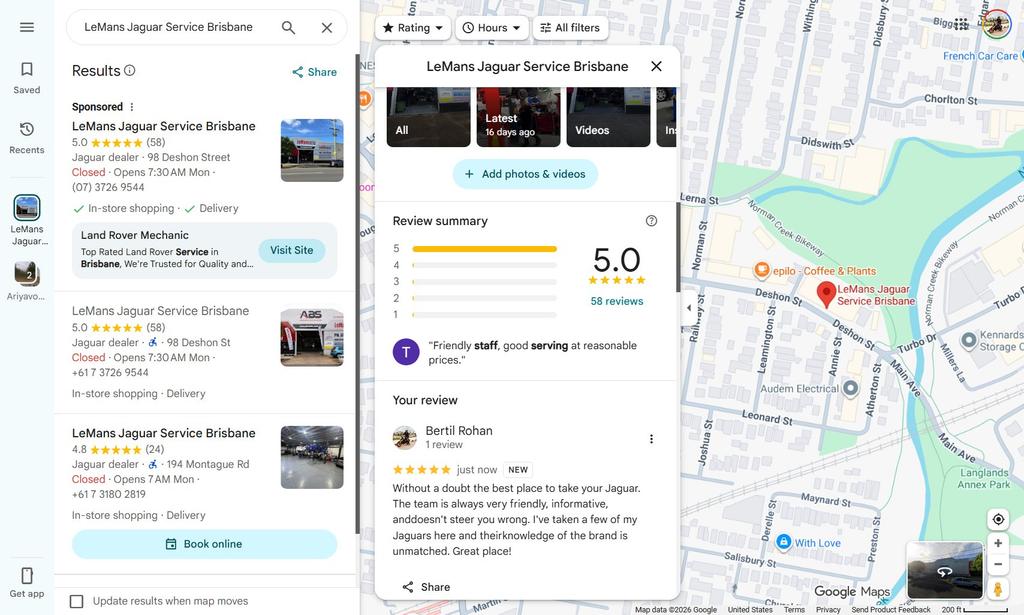Image resolution: width=1024 pixels, height=615 pixels.
Task: Click the search magnifier icon
Action: (288, 27)
